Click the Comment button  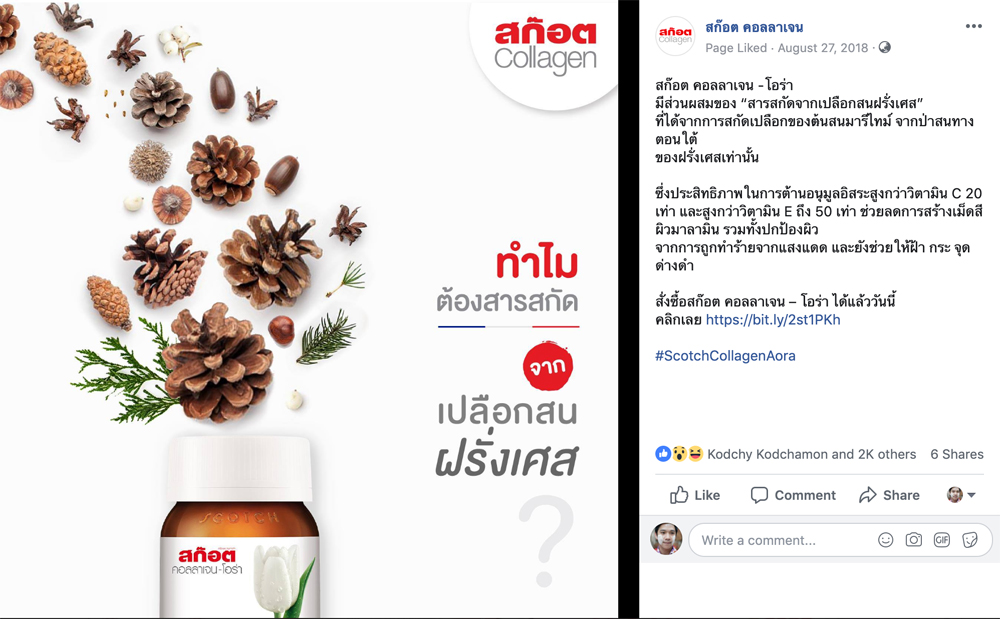pos(793,495)
